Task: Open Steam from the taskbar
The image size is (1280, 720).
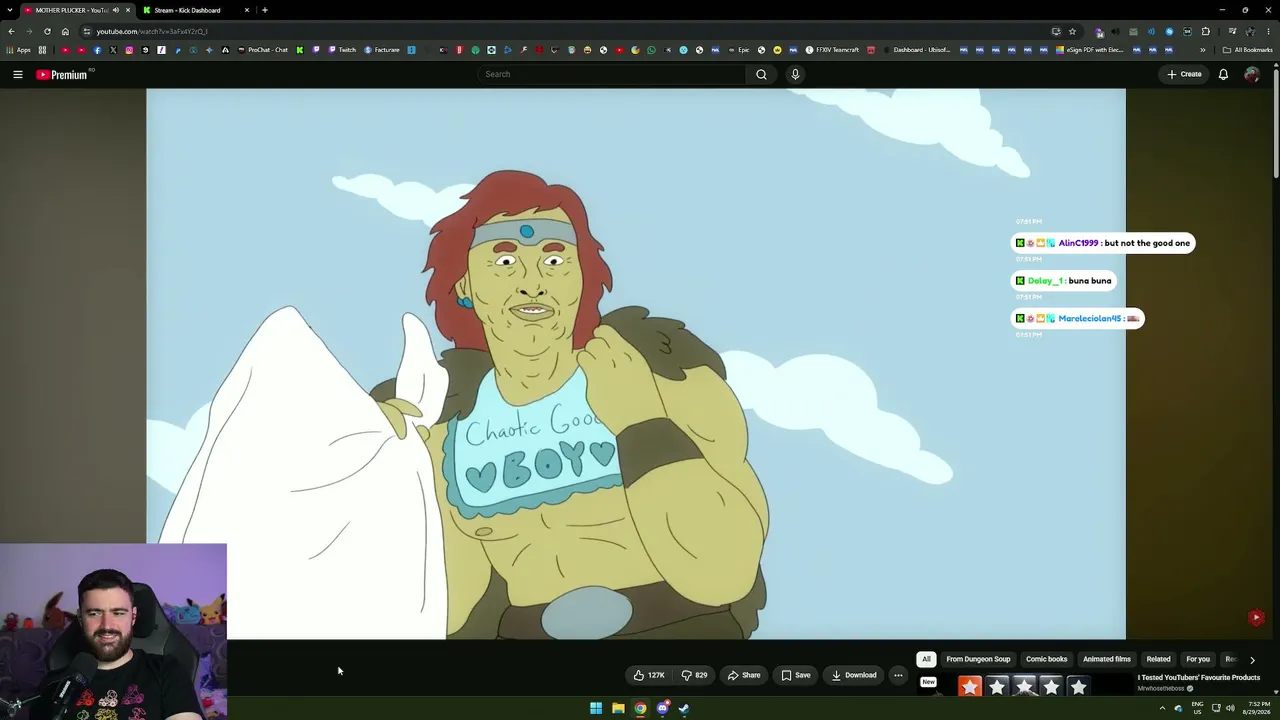Action: pyautogui.click(x=684, y=708)
